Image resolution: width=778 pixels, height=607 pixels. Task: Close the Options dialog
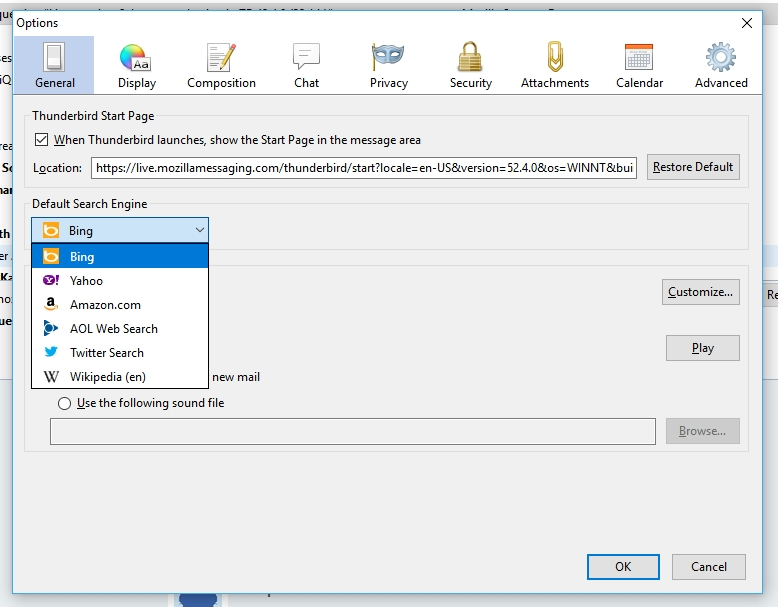tap(747, 23)
